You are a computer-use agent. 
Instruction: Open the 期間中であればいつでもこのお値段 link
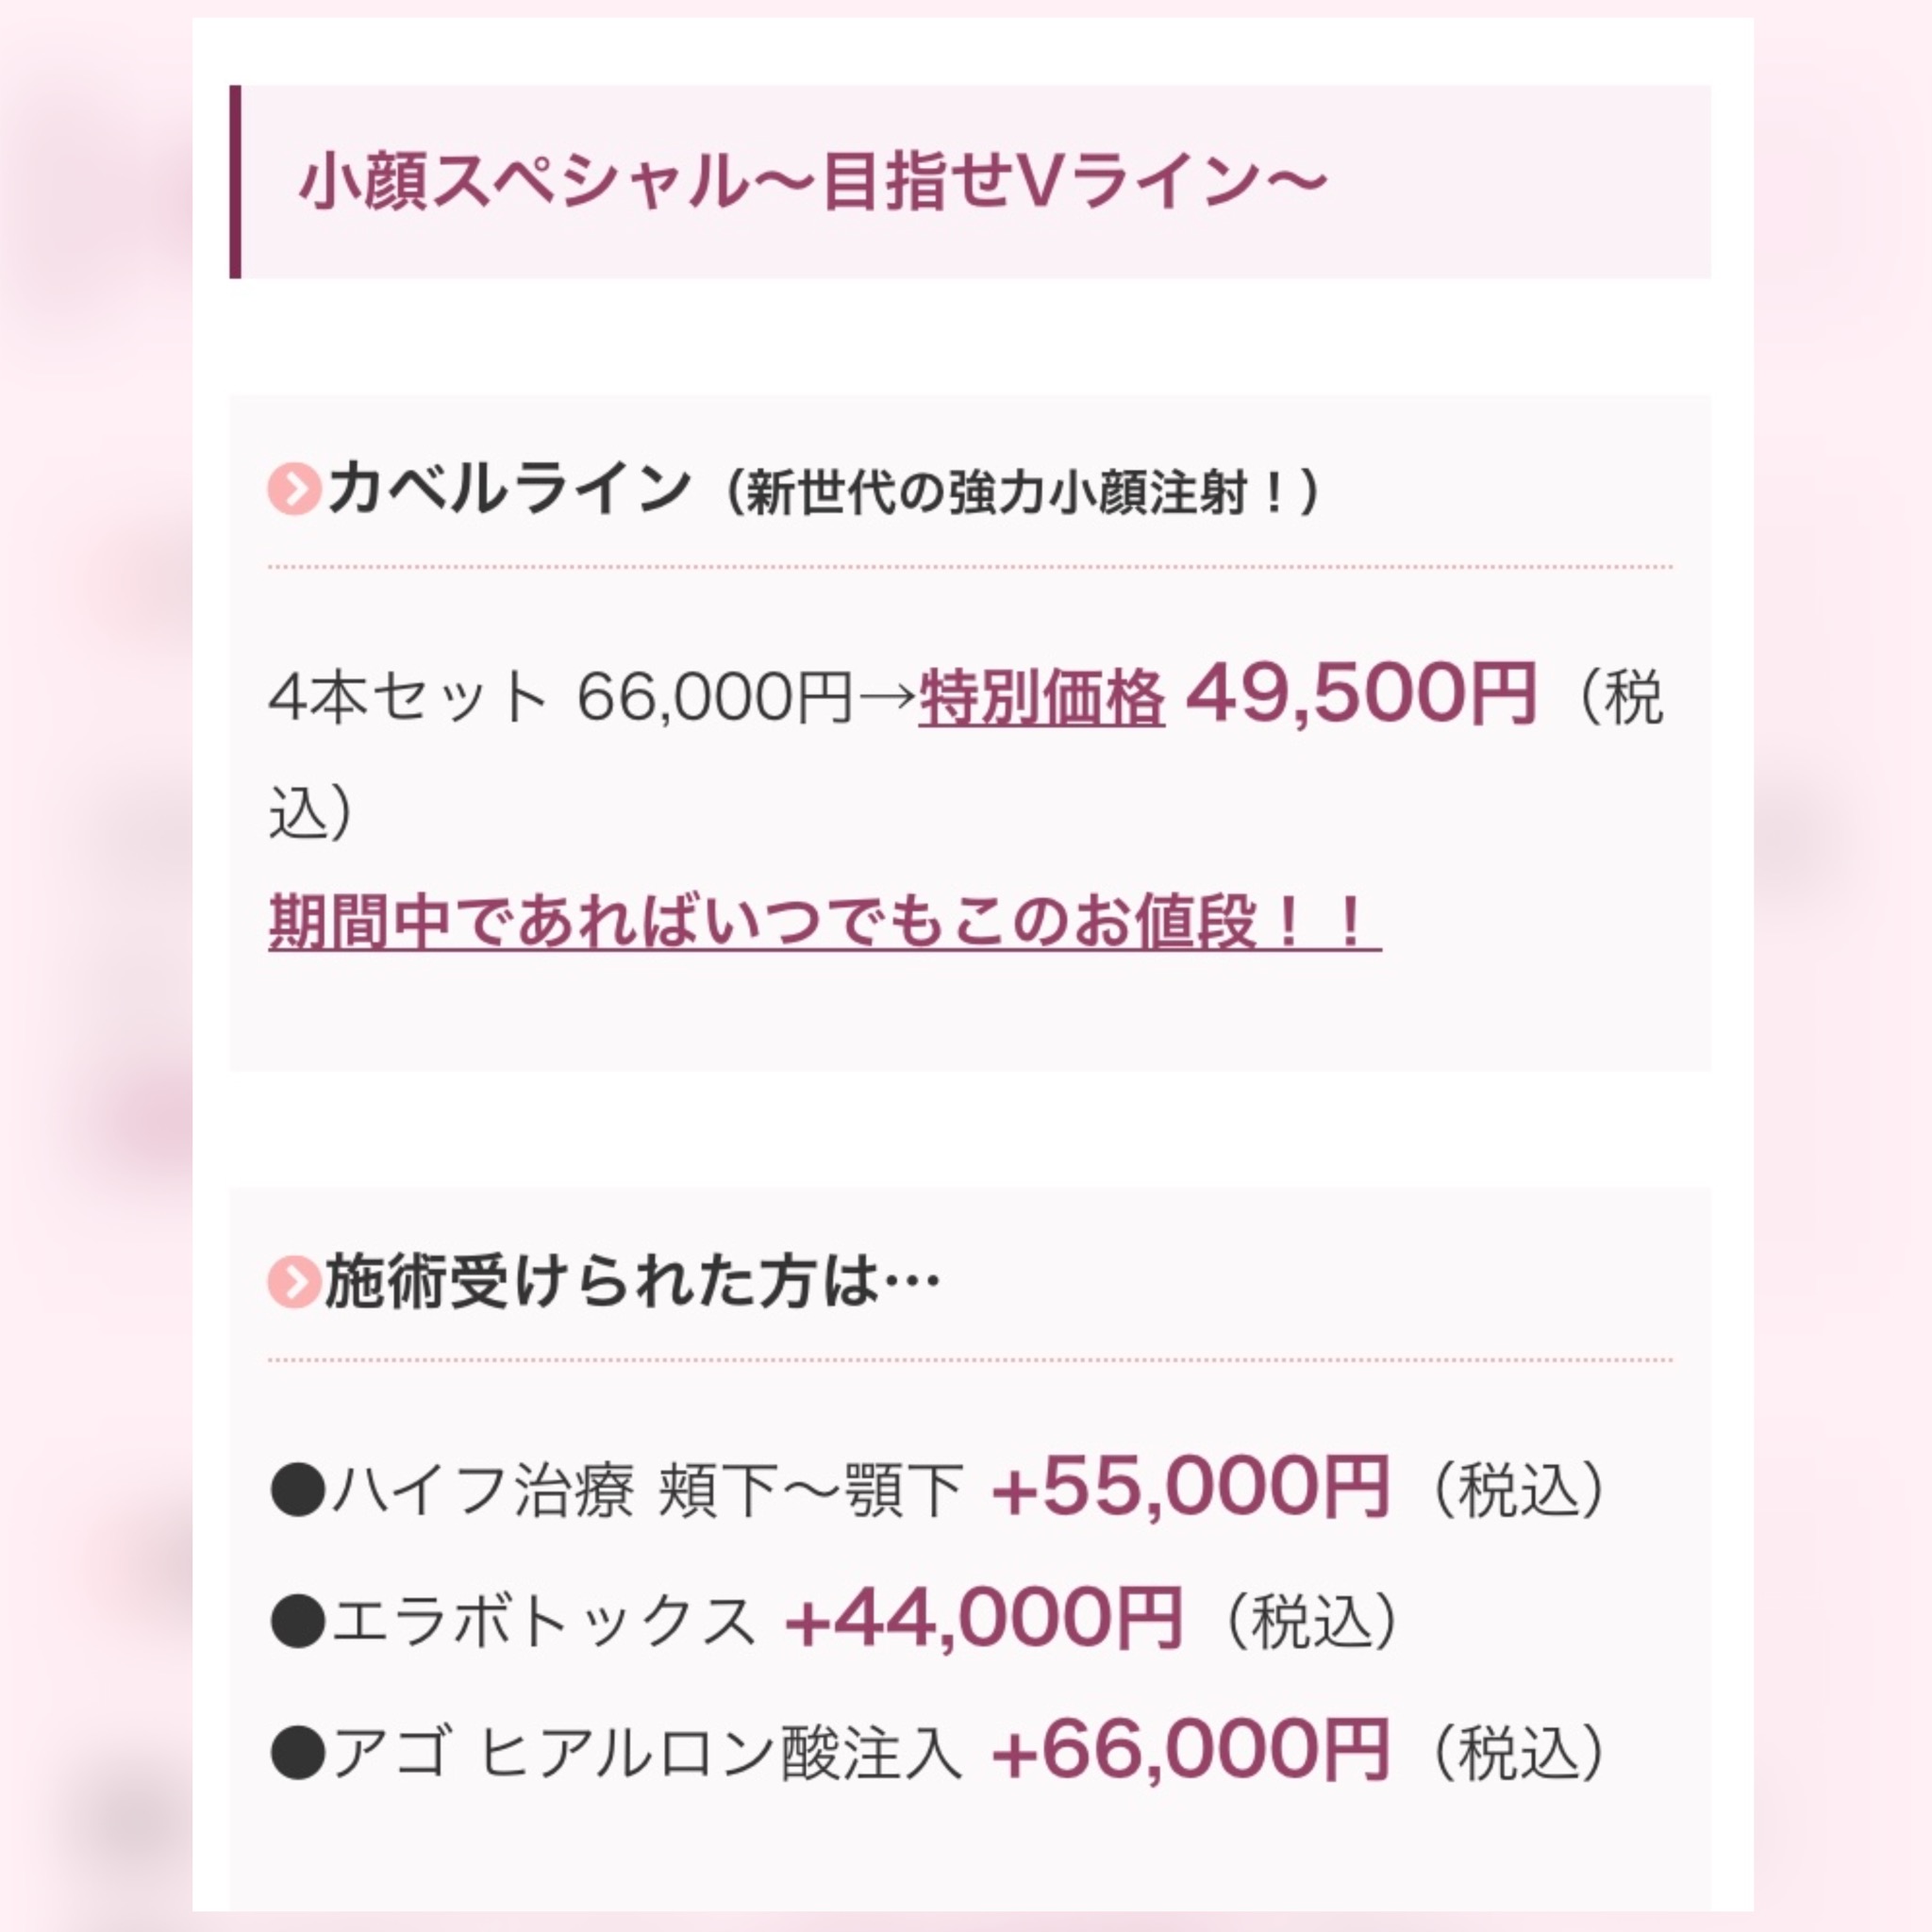pos(824,921)
